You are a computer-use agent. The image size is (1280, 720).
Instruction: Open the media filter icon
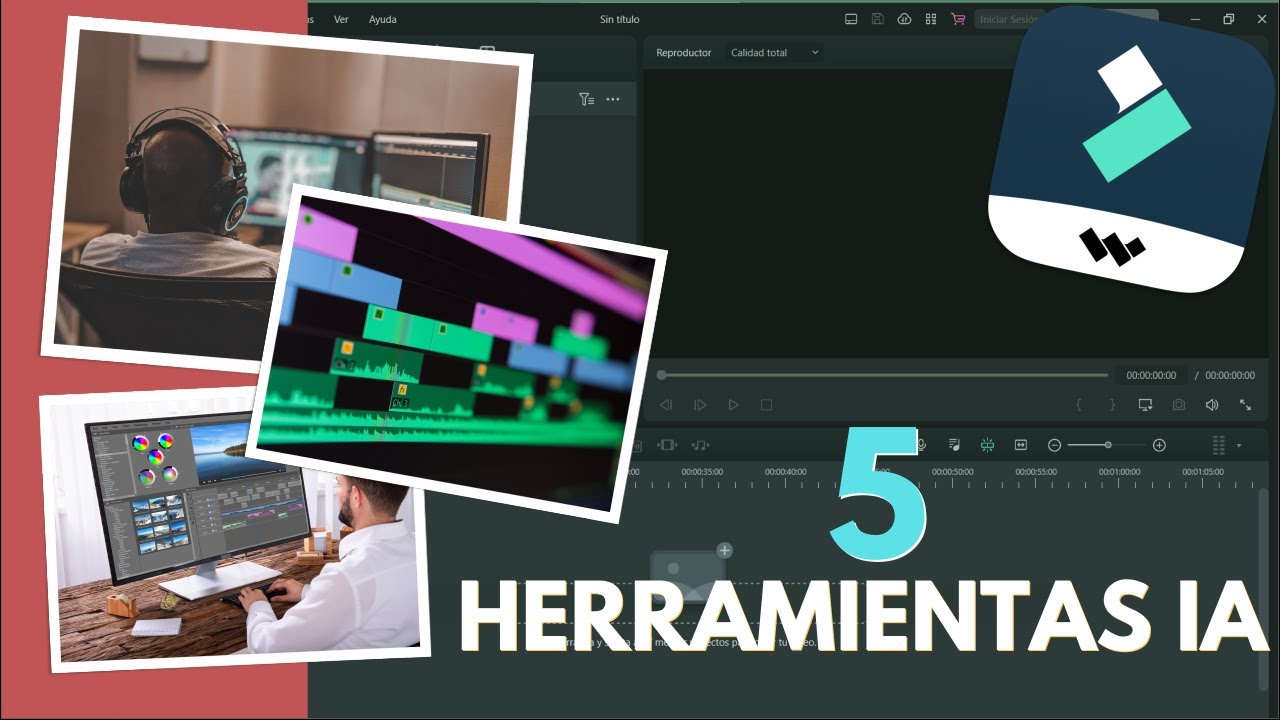(x=586, y=99)
